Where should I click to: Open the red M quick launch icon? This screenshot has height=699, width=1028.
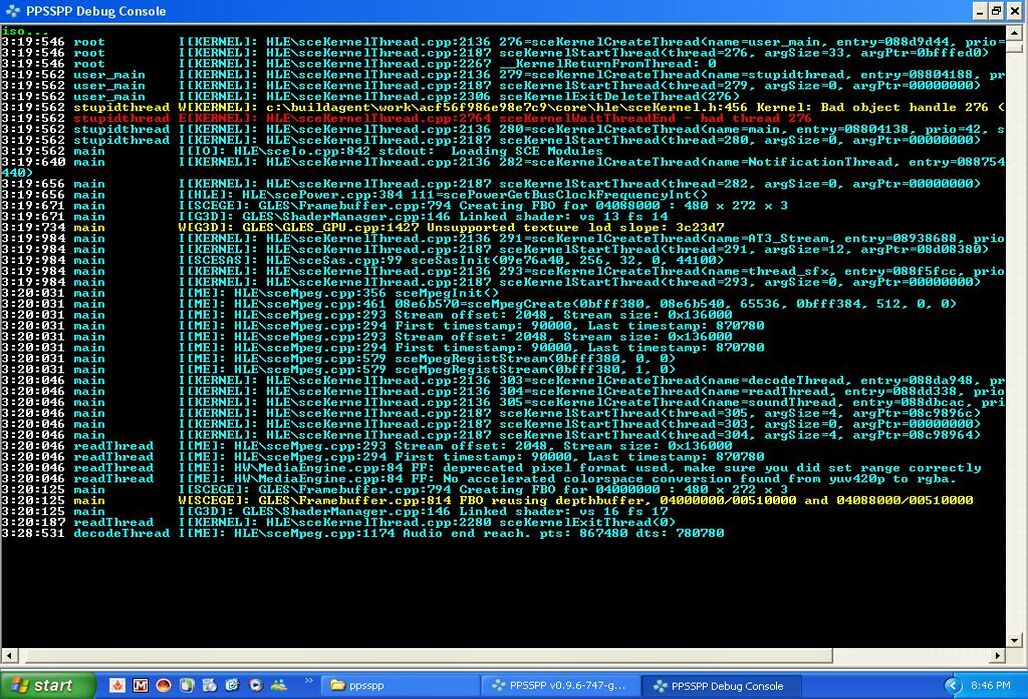coord(140,686)
